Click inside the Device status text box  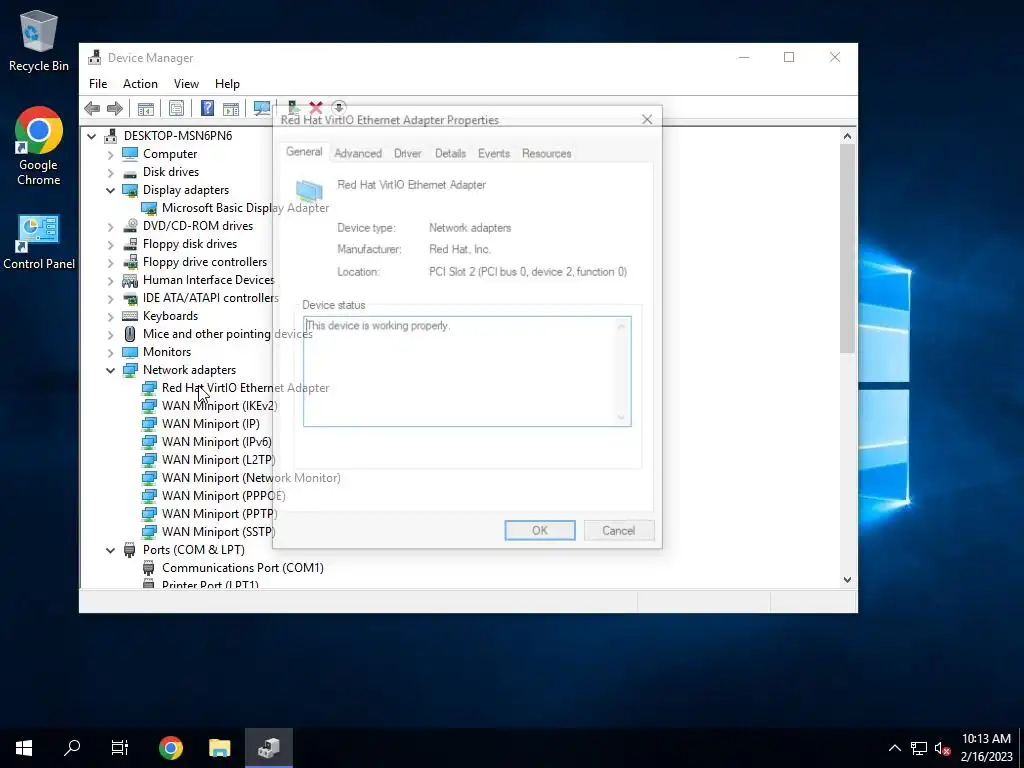(x=467, y=371)
